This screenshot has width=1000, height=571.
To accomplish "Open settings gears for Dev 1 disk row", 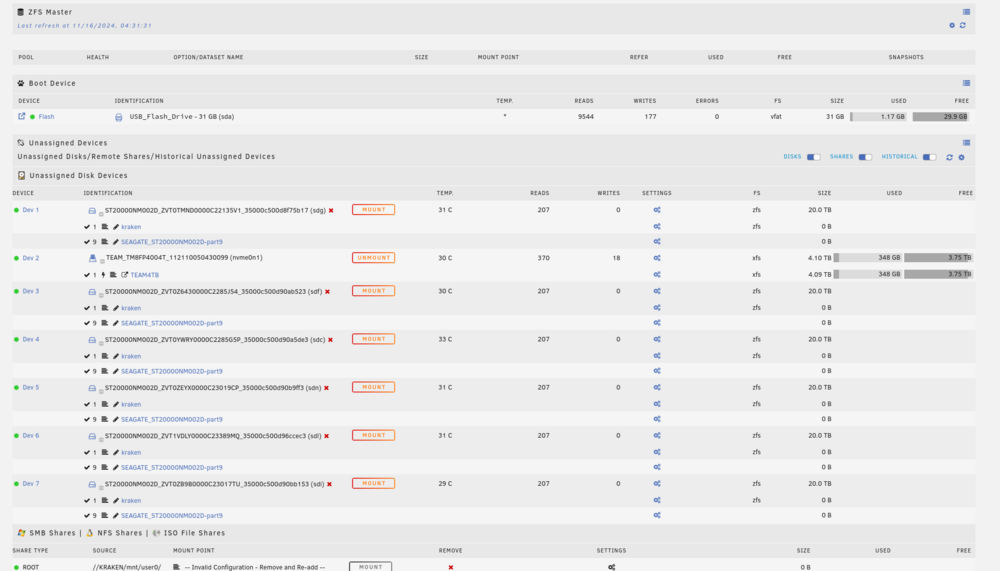I will (657, 210).
